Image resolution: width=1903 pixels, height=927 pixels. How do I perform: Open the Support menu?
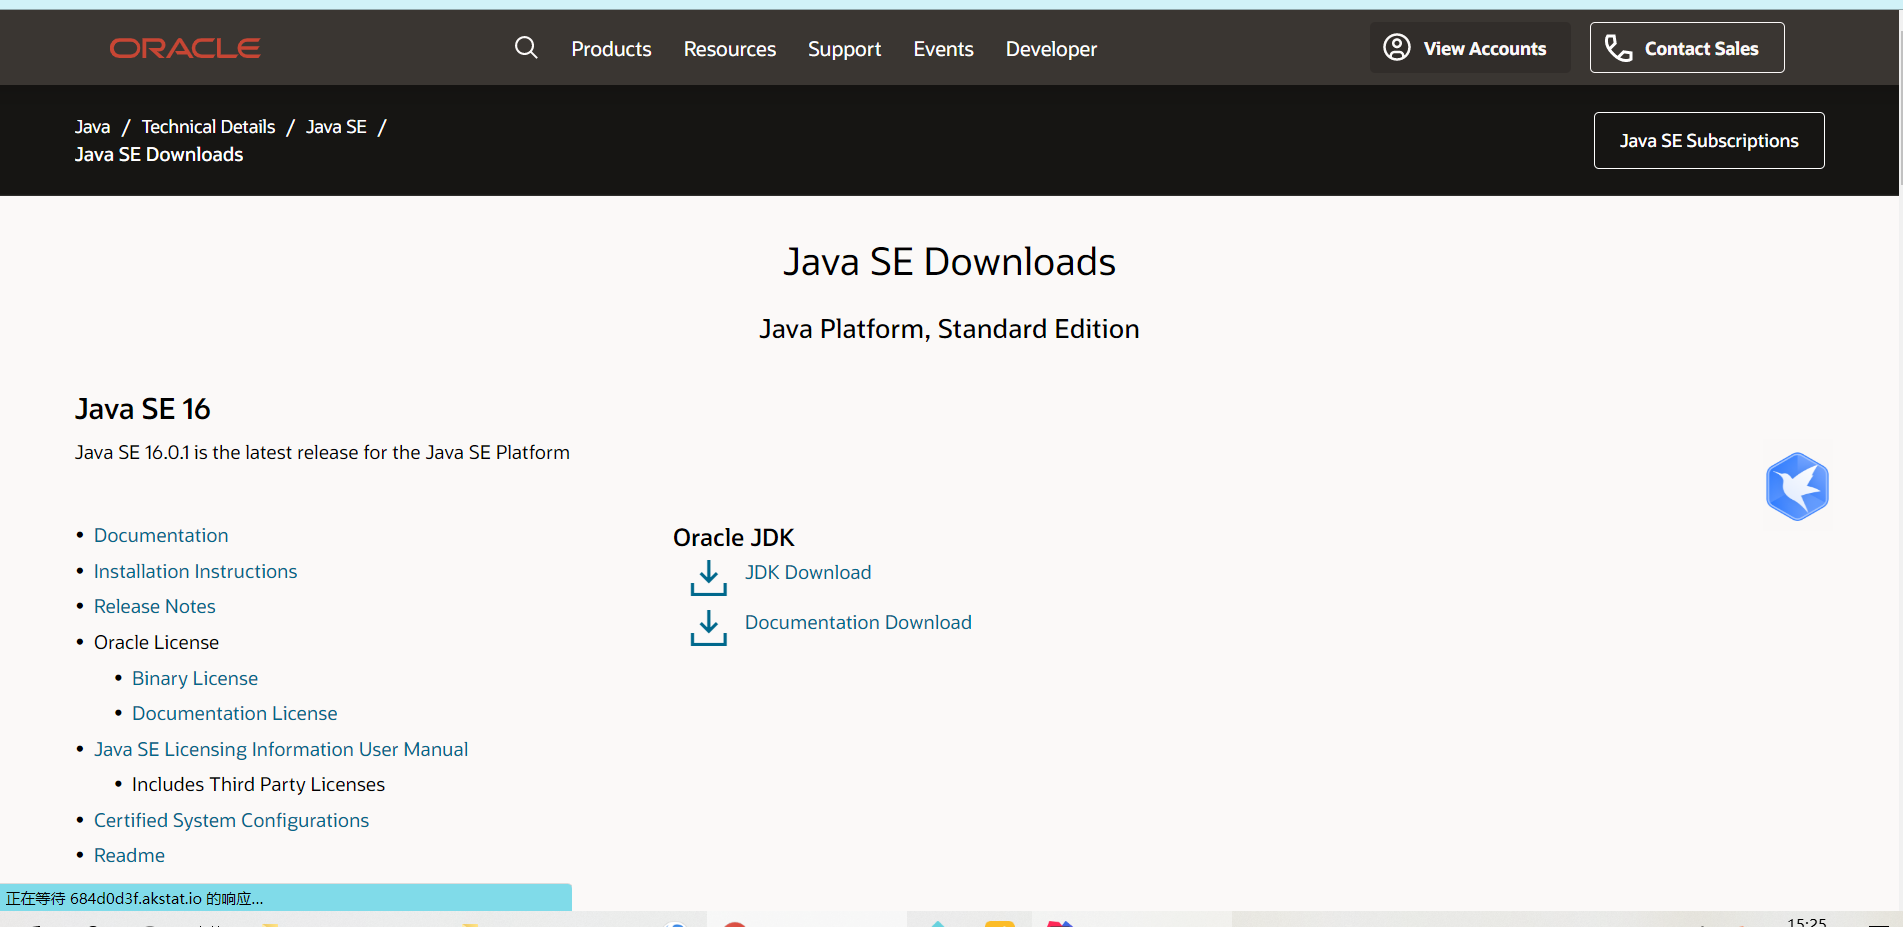tap(844, 49)
